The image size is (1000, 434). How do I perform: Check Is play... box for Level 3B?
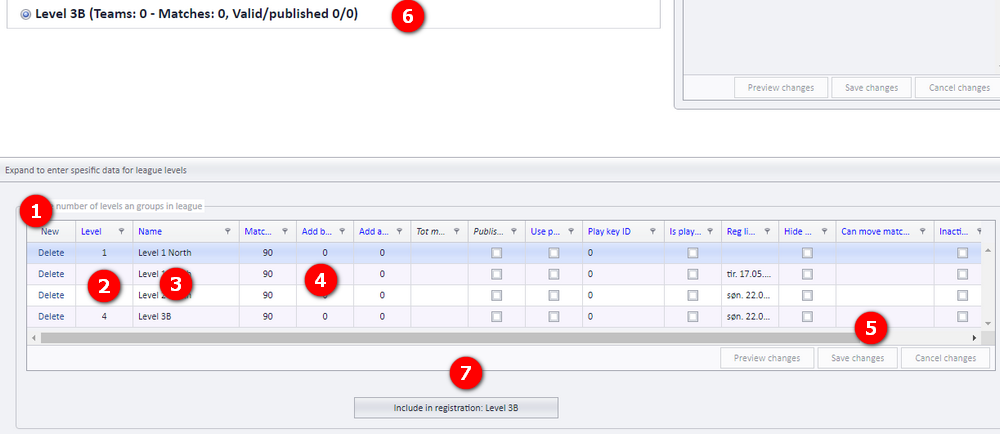coord(693,316)
